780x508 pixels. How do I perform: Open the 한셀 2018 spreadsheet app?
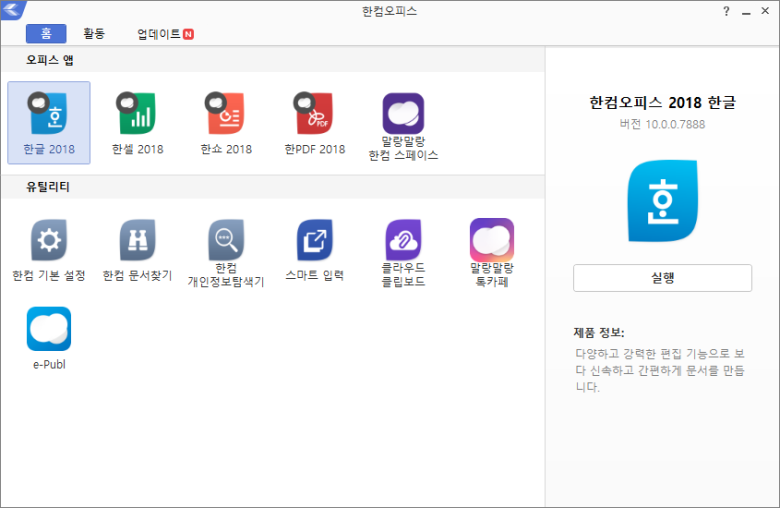click(137, 123)
